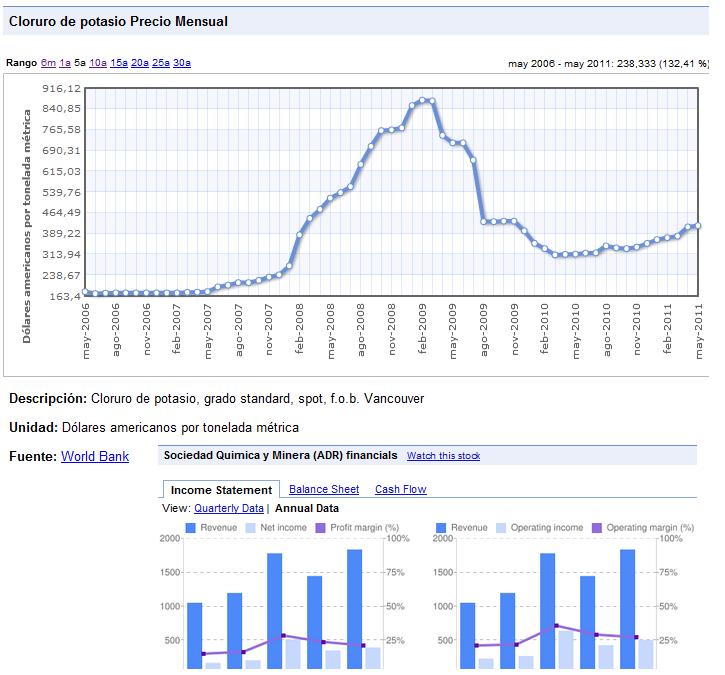Viewport: 725px width, 675px height.
Task: Click the 539,76 y-axis value
Action: (61, 192)
